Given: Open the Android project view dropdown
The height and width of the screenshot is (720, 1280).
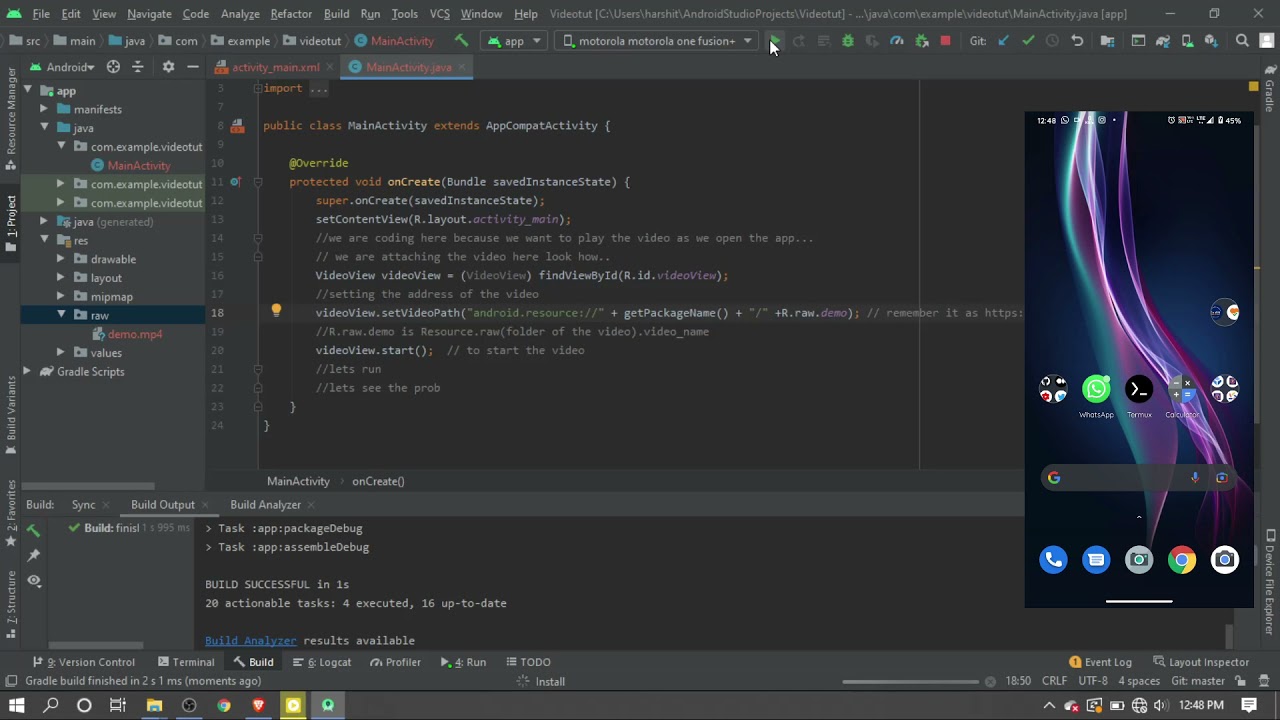Looking at the screenshot, I should 62,67.
